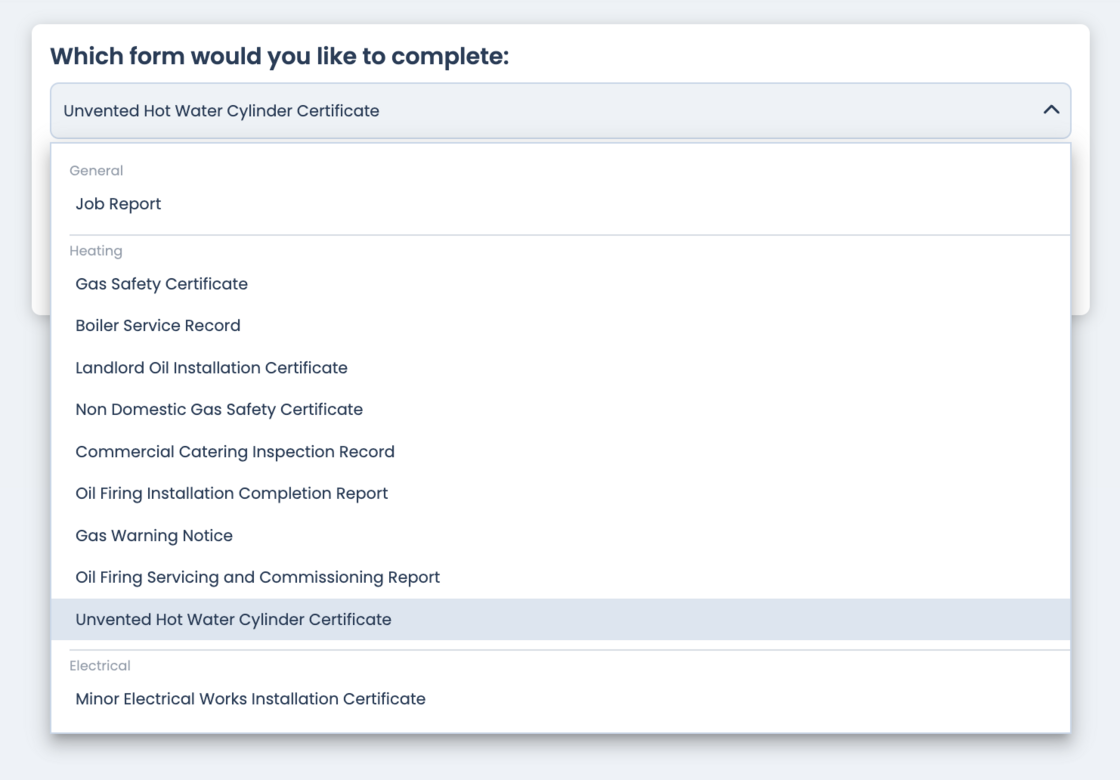This screenshot has height=780, width=1120.
Task: Click the General group header
Action: pyautogui.click(x=96, y=171)
